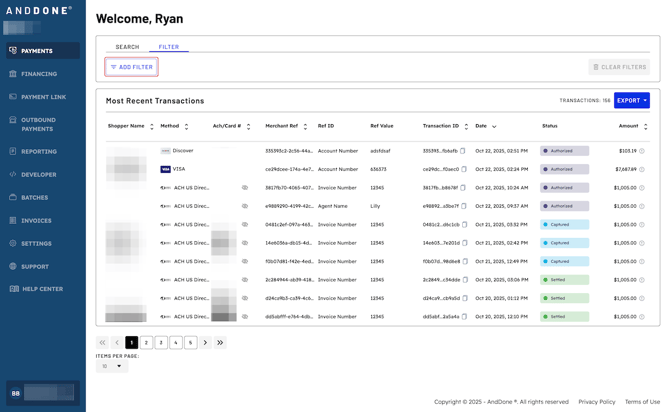Select the Filter tab
Viewport: 670px width, 412px height.
click(x=168, y=47)
